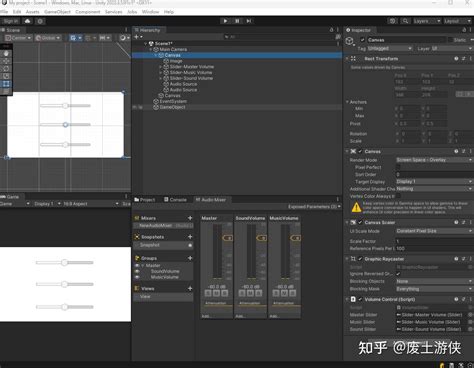Collapse the Canvas node in Hierarchy
The width and height of the screenshot is (474, 368).
156,55
